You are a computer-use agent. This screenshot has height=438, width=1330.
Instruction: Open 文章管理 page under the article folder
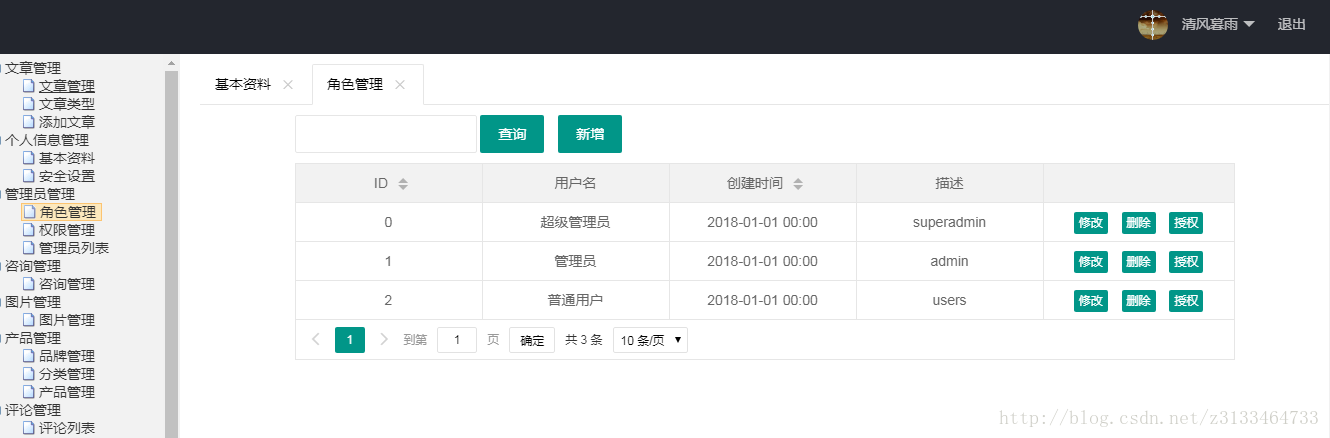[67, 86]
